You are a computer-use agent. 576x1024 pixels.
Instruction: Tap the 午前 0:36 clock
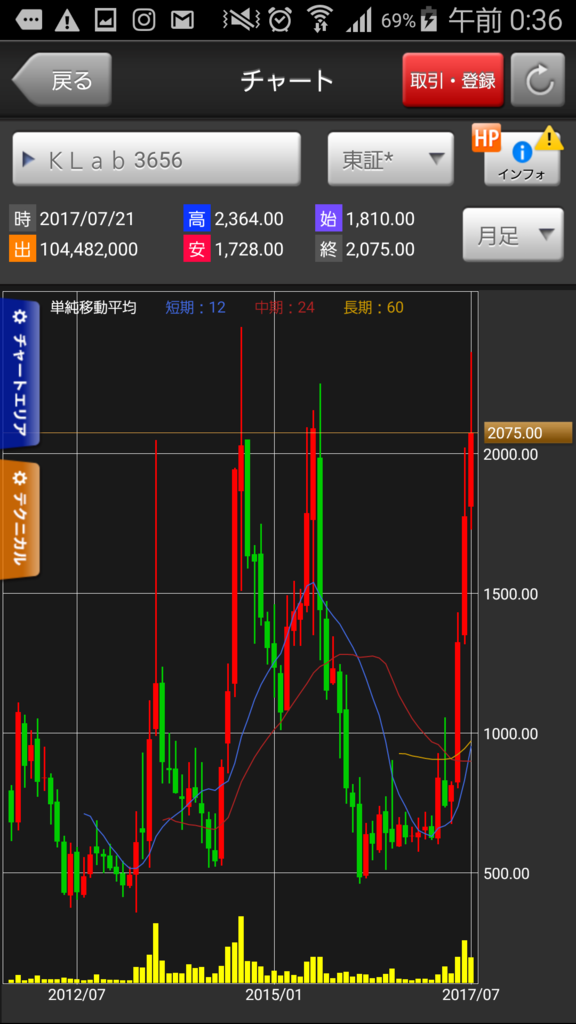pos(505,20)
